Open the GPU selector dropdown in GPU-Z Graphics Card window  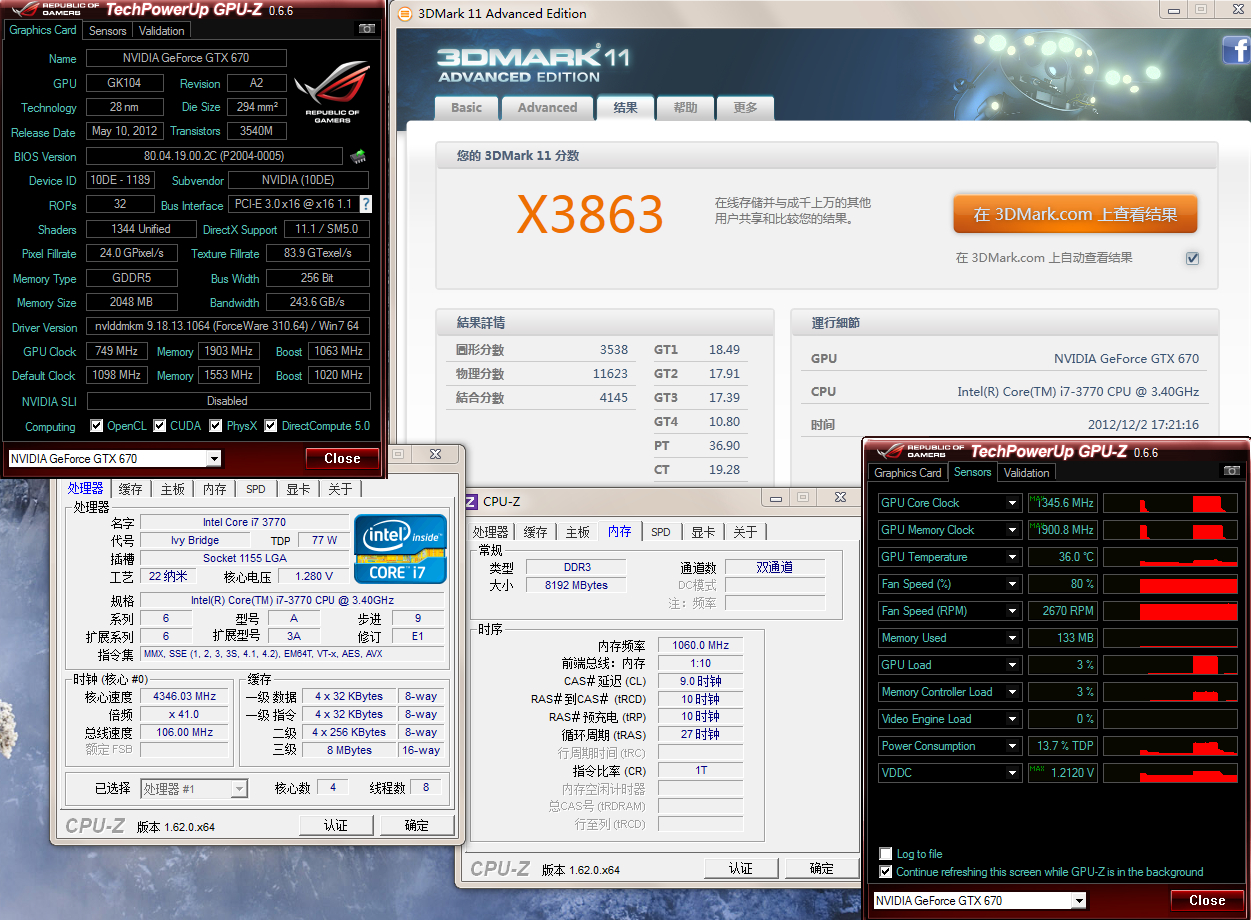pyautogui.click(x=214, y=459)
